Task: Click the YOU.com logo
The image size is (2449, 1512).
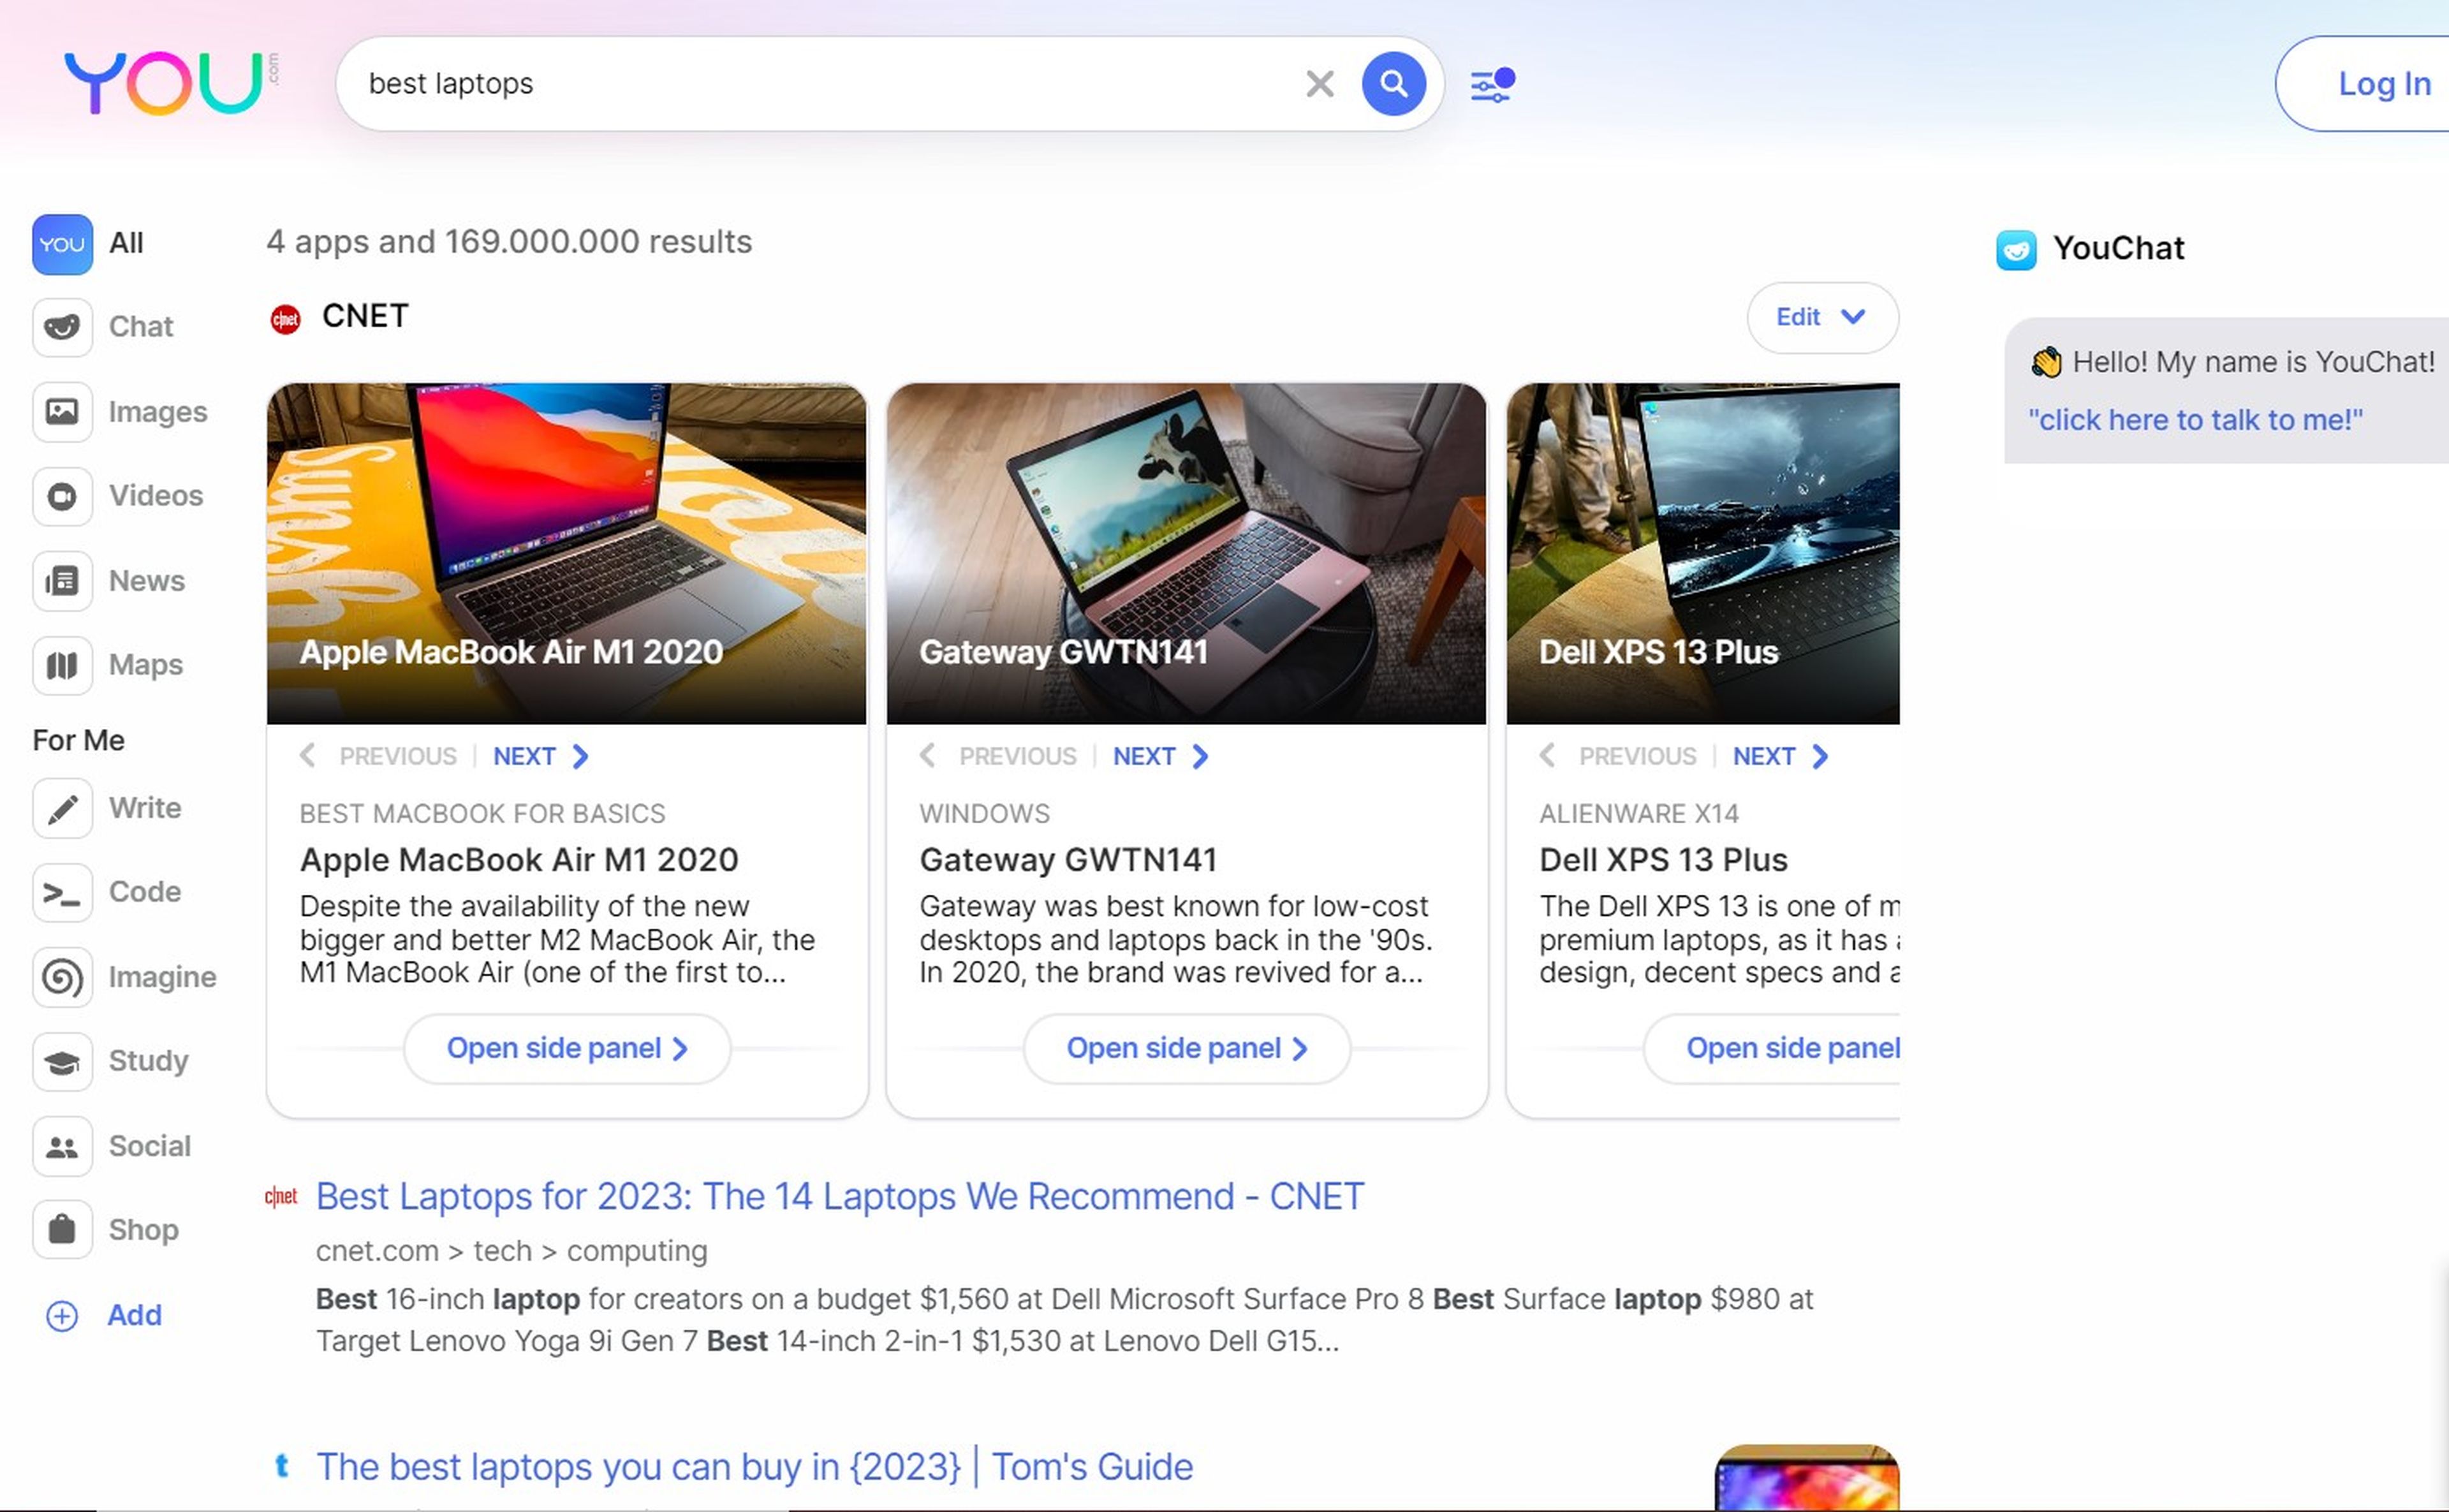Action: pyautogui.click(x=171, y=82)
